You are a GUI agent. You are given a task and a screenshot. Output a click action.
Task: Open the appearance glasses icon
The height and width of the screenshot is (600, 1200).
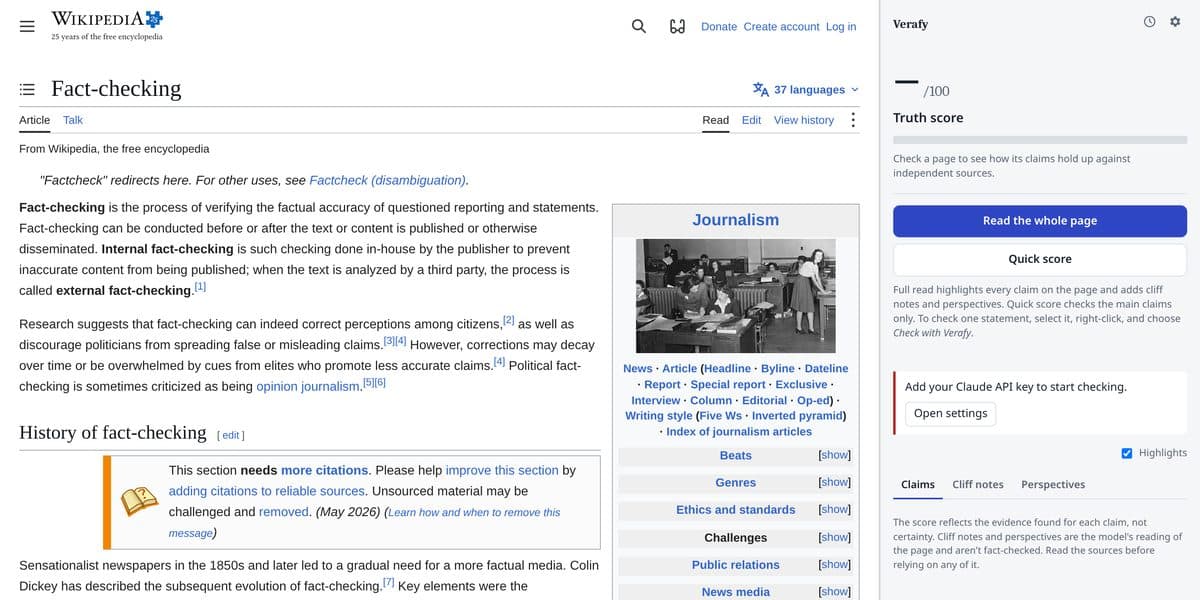[x=677, y=26]
